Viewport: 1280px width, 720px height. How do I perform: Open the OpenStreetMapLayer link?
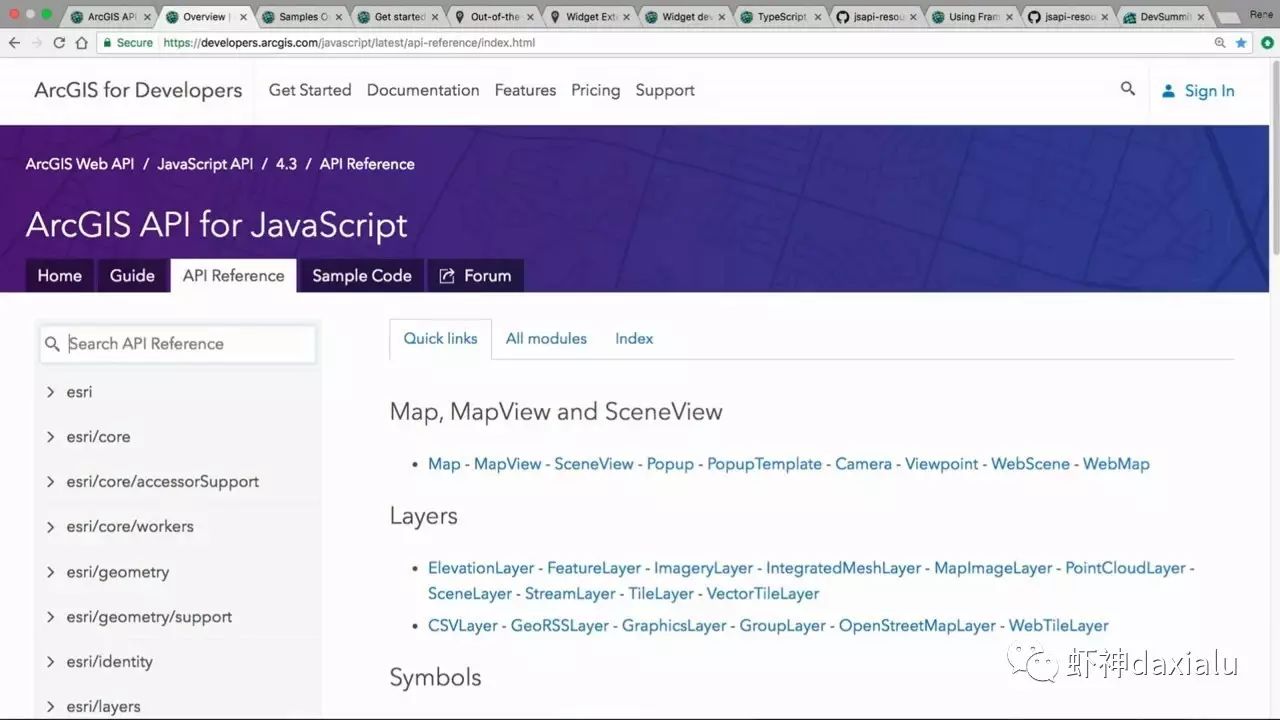917,626
